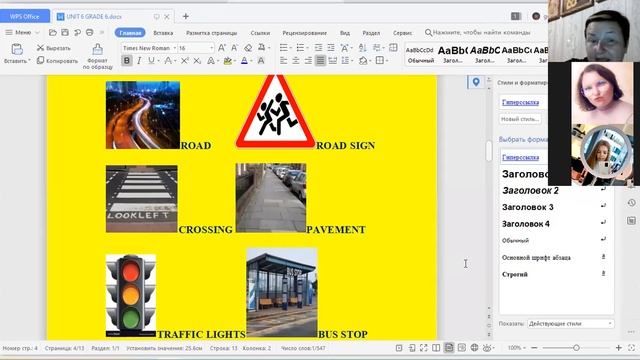The height and width of the screenshot is (360, 640).
Task: Open web layout globe icon in status bar
Action: tap(474, 348)
